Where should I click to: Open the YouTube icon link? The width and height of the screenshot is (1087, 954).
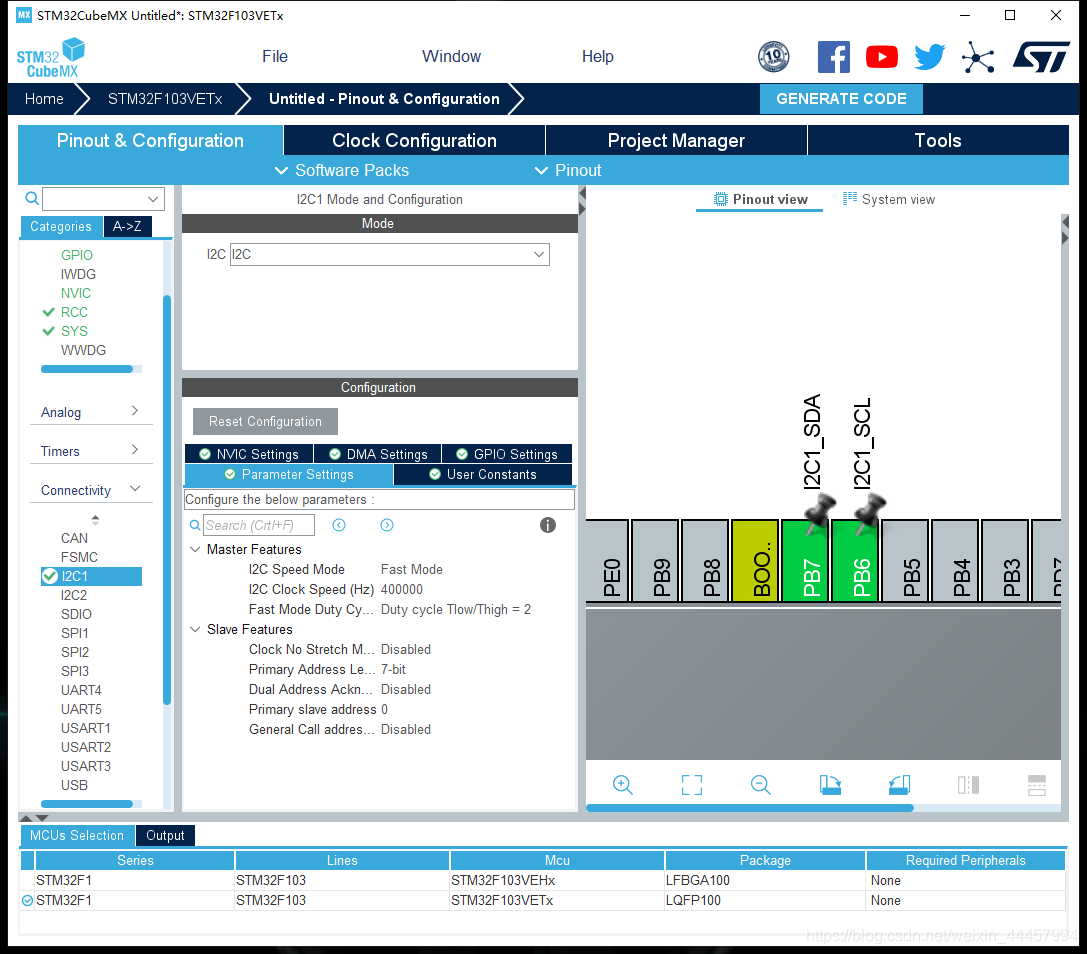coord(882,57)
